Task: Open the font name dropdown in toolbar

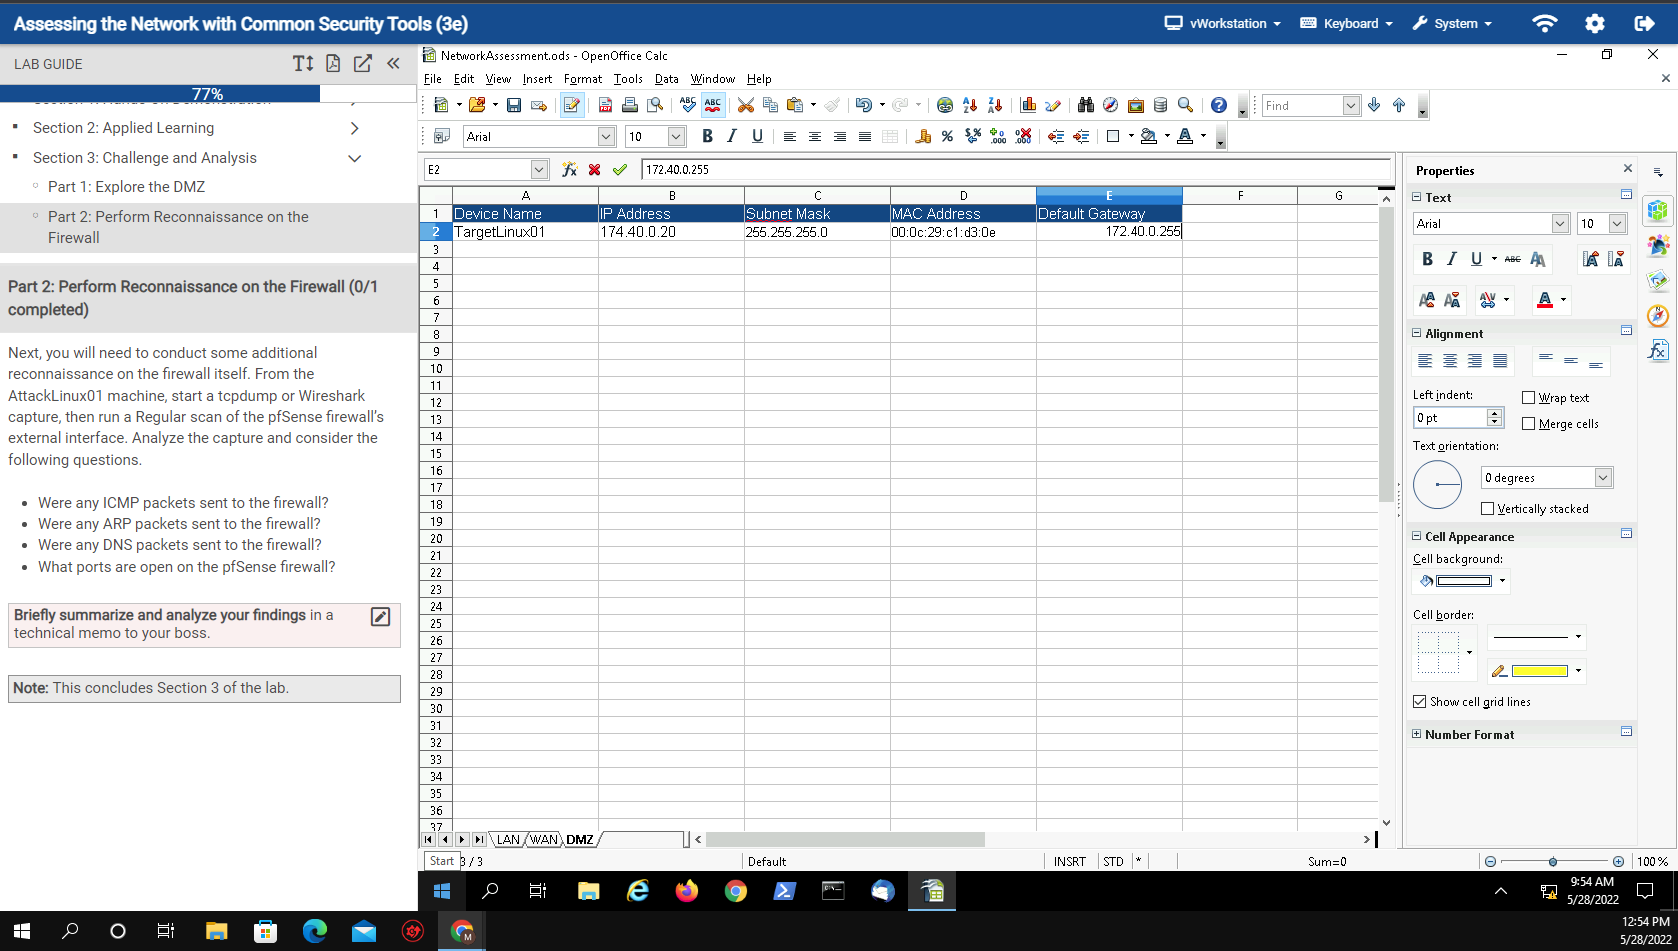Action: (606, 136)
